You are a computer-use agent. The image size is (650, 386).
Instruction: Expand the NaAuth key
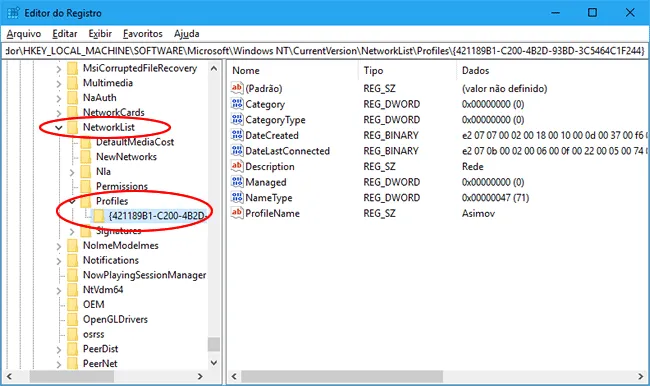(x=58, y=99)
